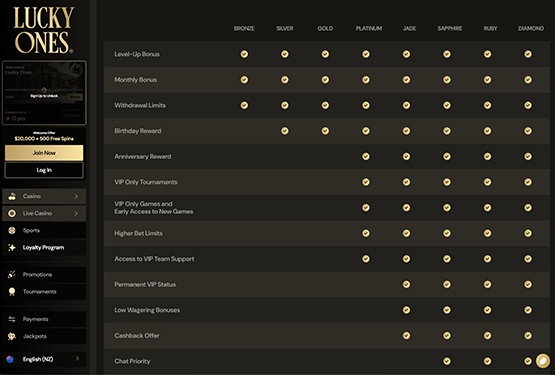The height and width of the screenshot is (375, 555).
Task: Click Ruby check for Cashback Offer
Action: coord(487,335)
